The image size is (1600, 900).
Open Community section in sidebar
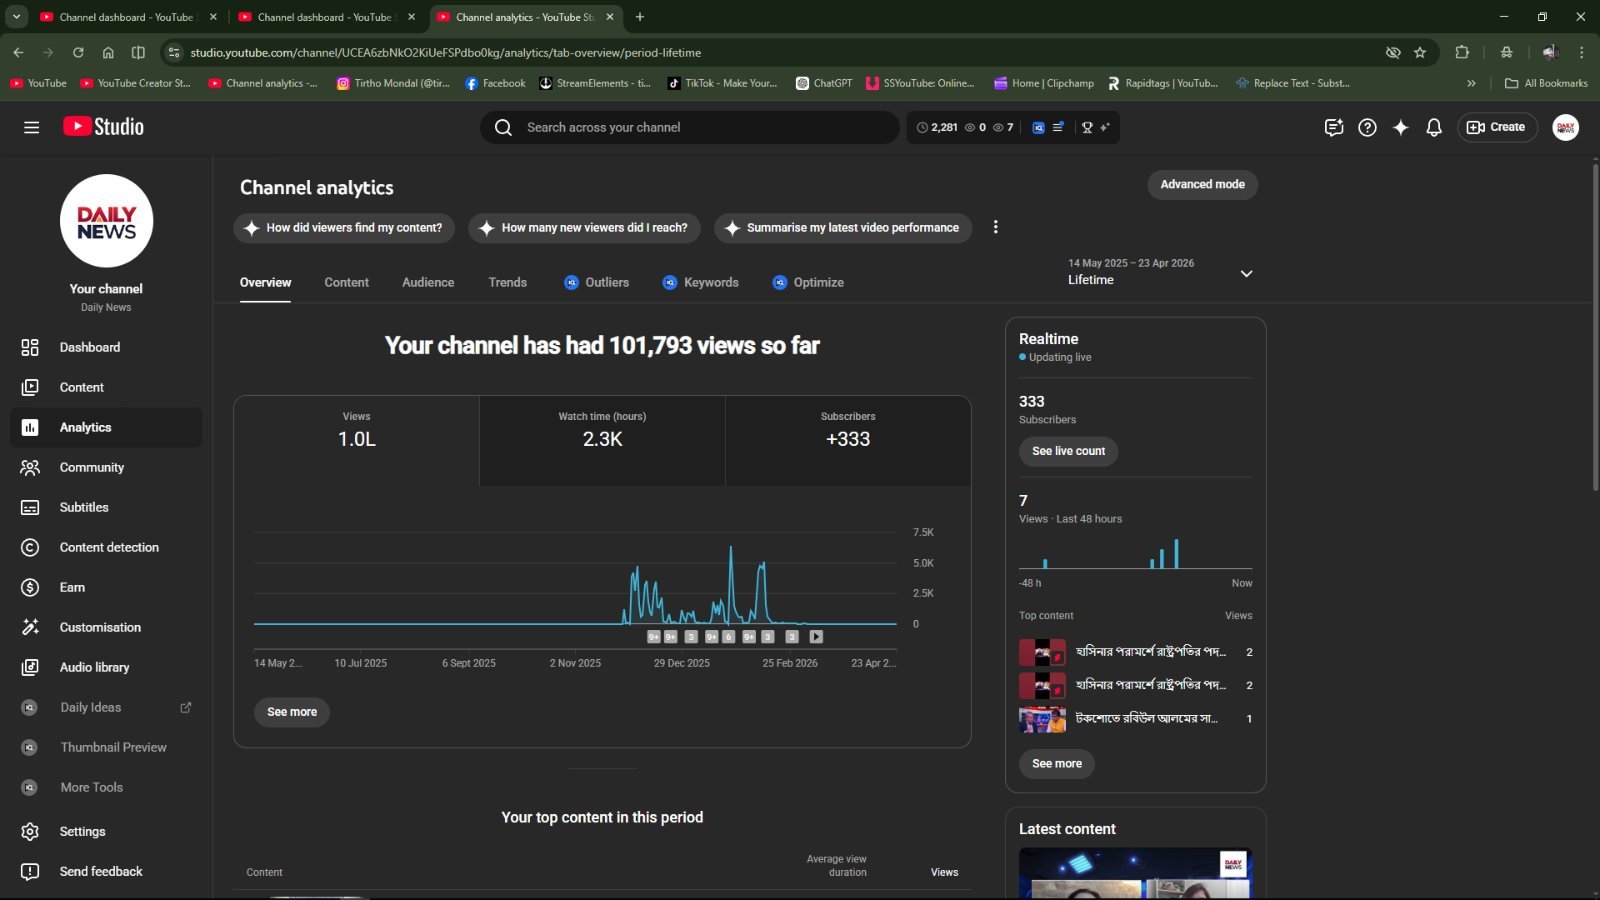coord(106,467)
